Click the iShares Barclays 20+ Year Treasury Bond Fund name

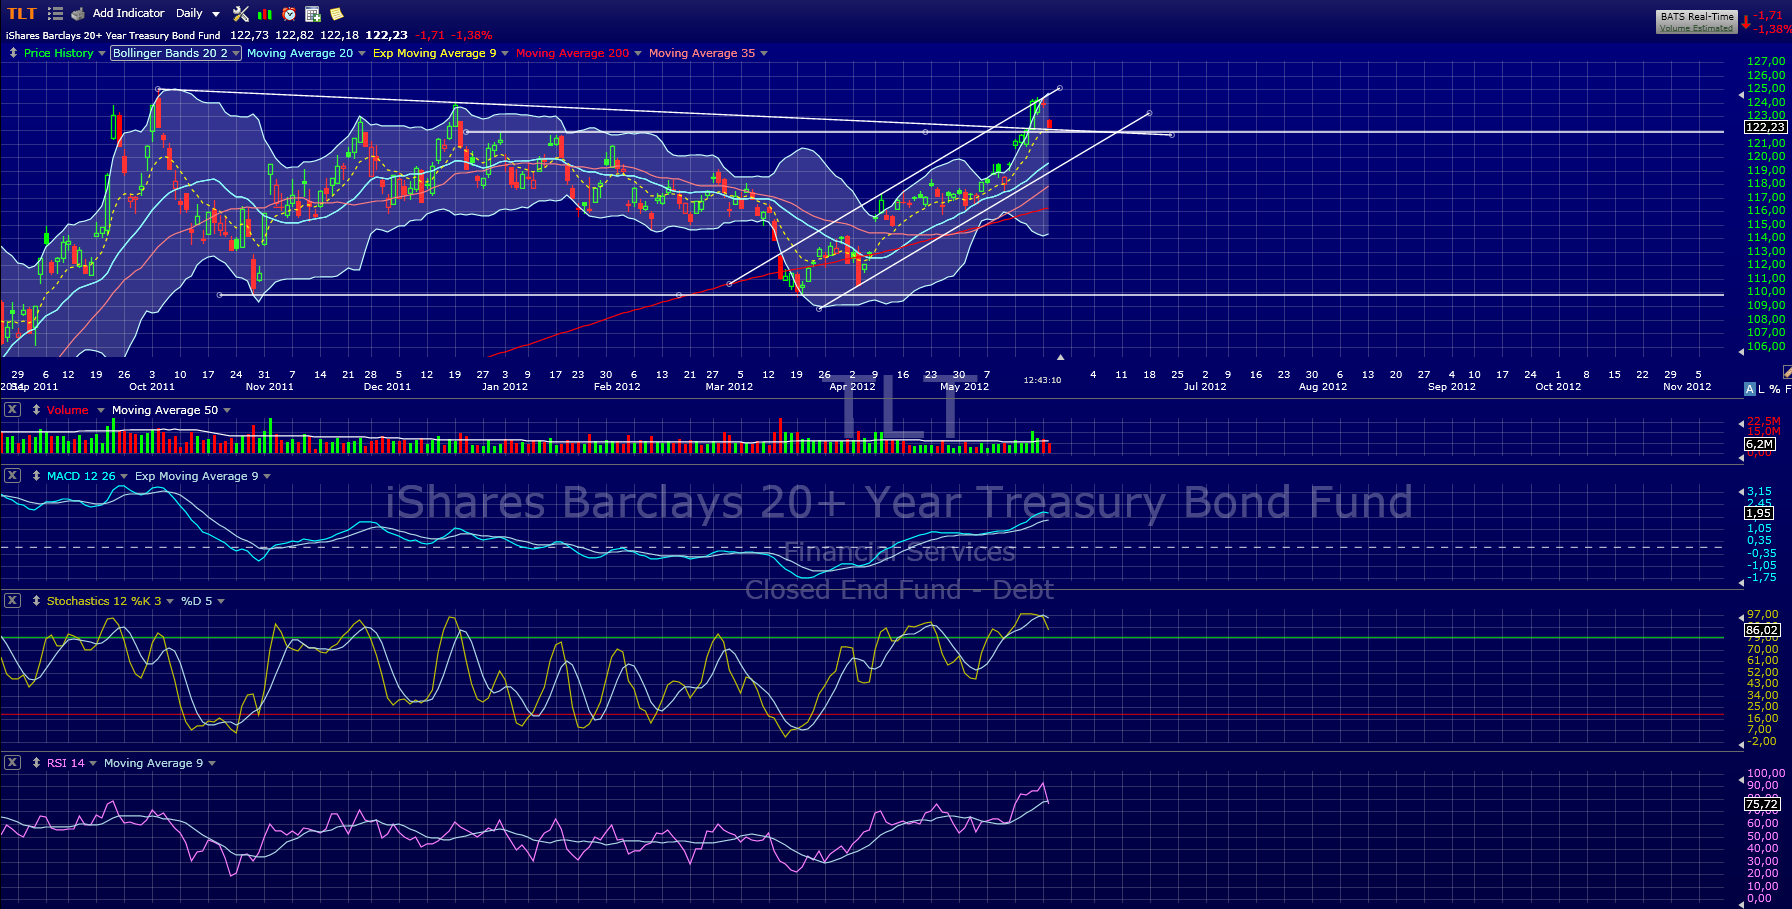click(113, 35)
